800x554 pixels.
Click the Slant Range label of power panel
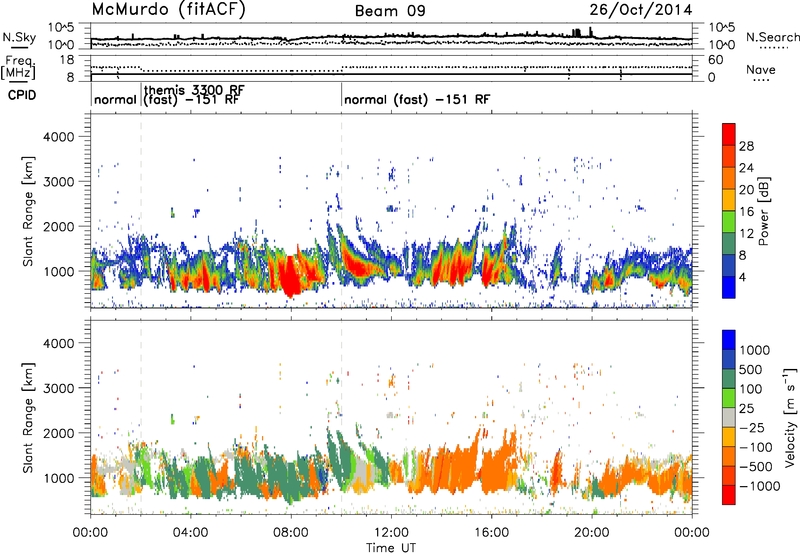(x=28, y=211)
